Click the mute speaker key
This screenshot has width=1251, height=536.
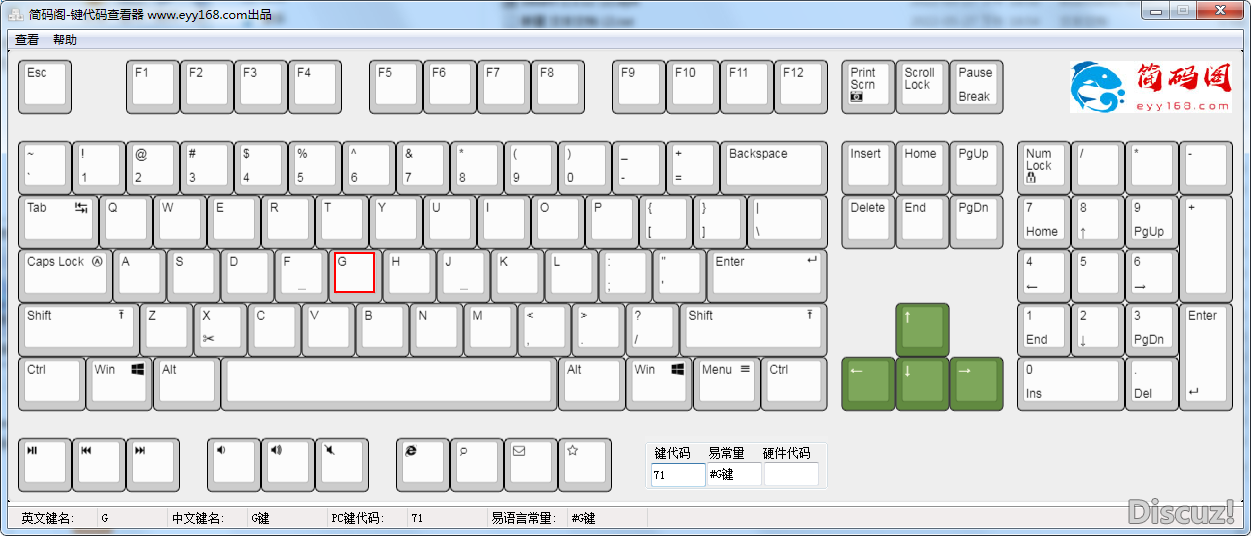tap(341, 464)
